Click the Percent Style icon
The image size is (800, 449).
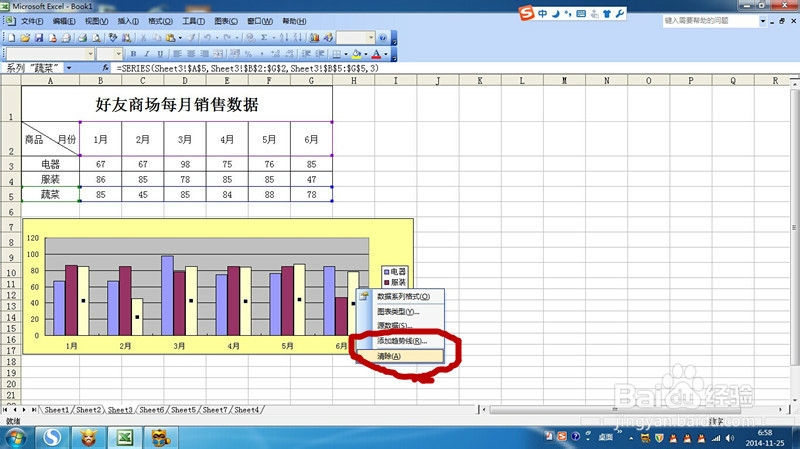coord(248,54)
